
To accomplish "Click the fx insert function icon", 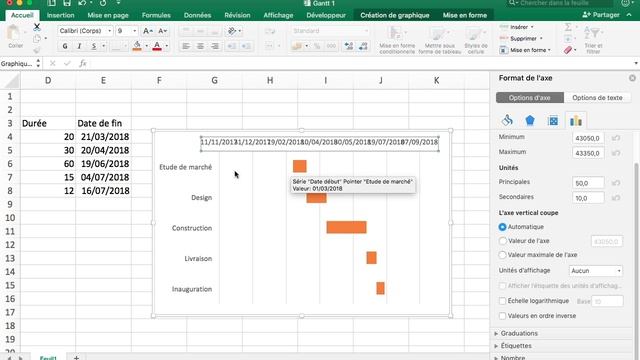I will click(x=83, y=63).
